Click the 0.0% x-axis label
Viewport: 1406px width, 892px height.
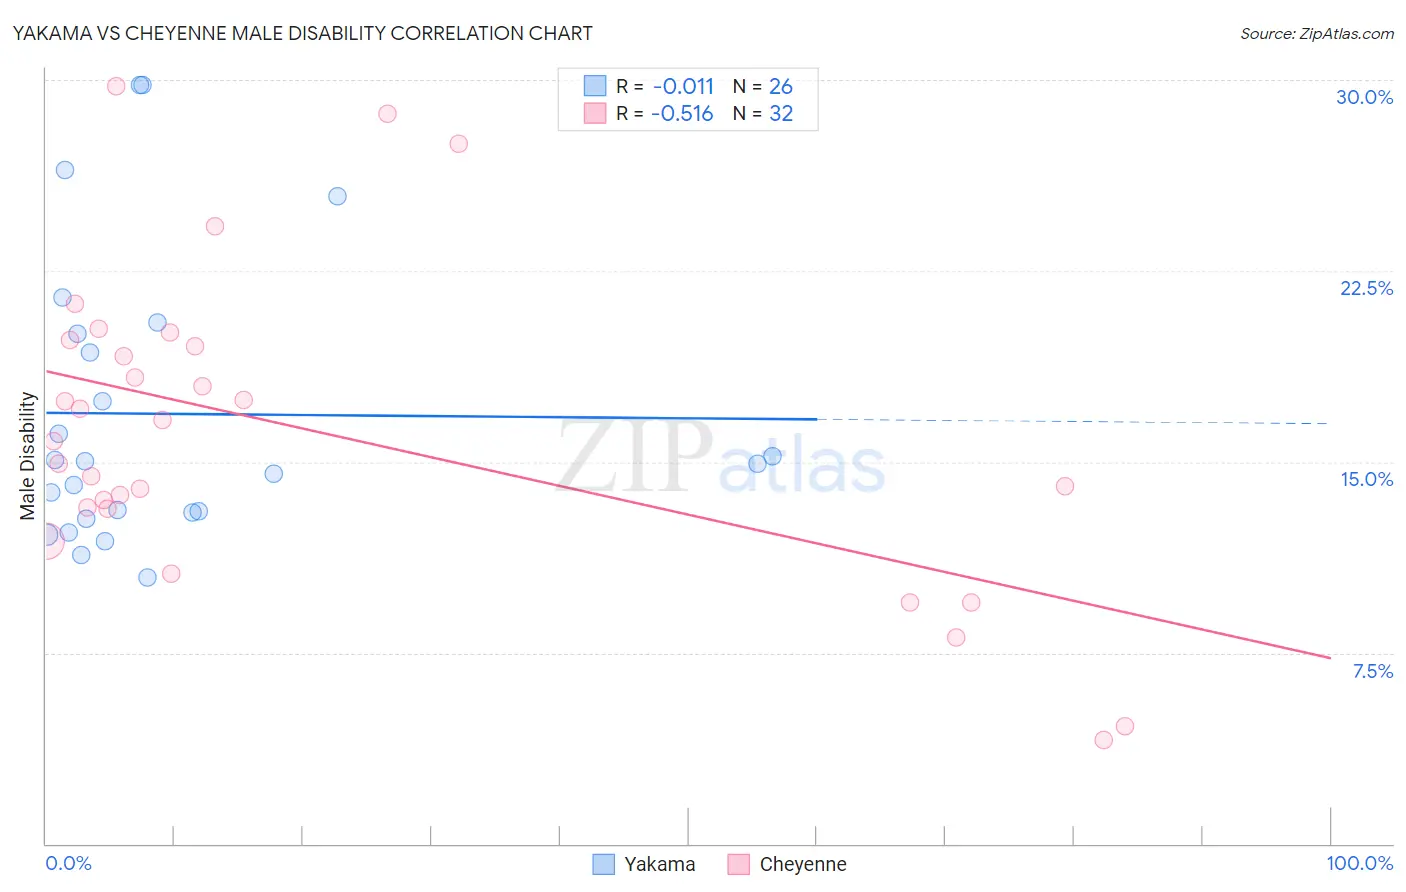68,863
